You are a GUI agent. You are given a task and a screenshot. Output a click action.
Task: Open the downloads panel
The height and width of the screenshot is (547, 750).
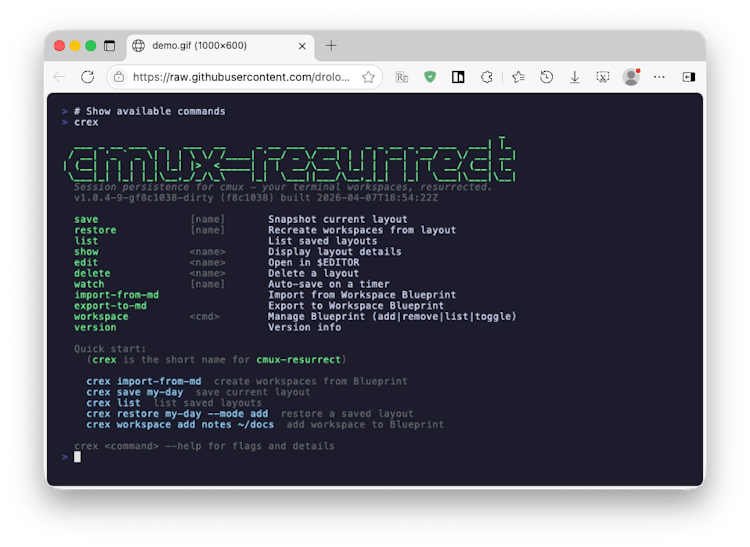[x=575, y=77]
